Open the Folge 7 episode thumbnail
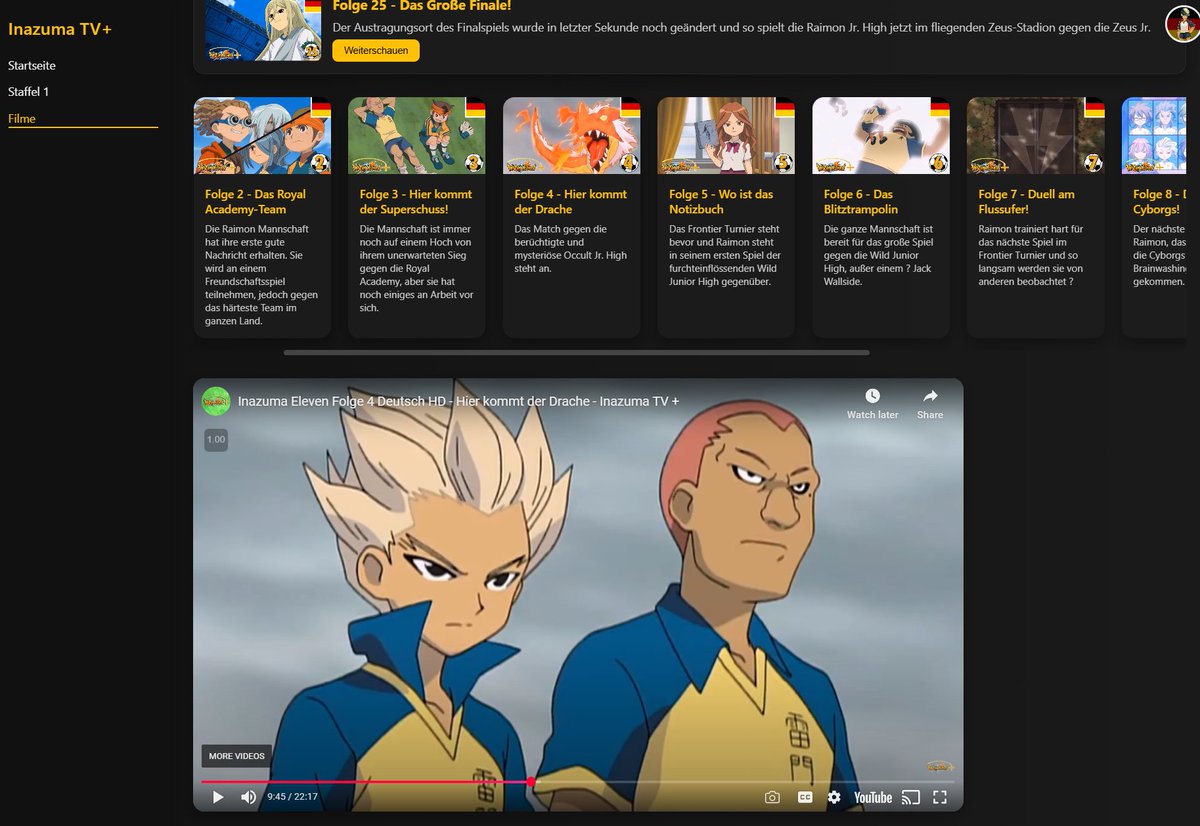The height and width of the screenshot is (826, 1200). 1035,135
